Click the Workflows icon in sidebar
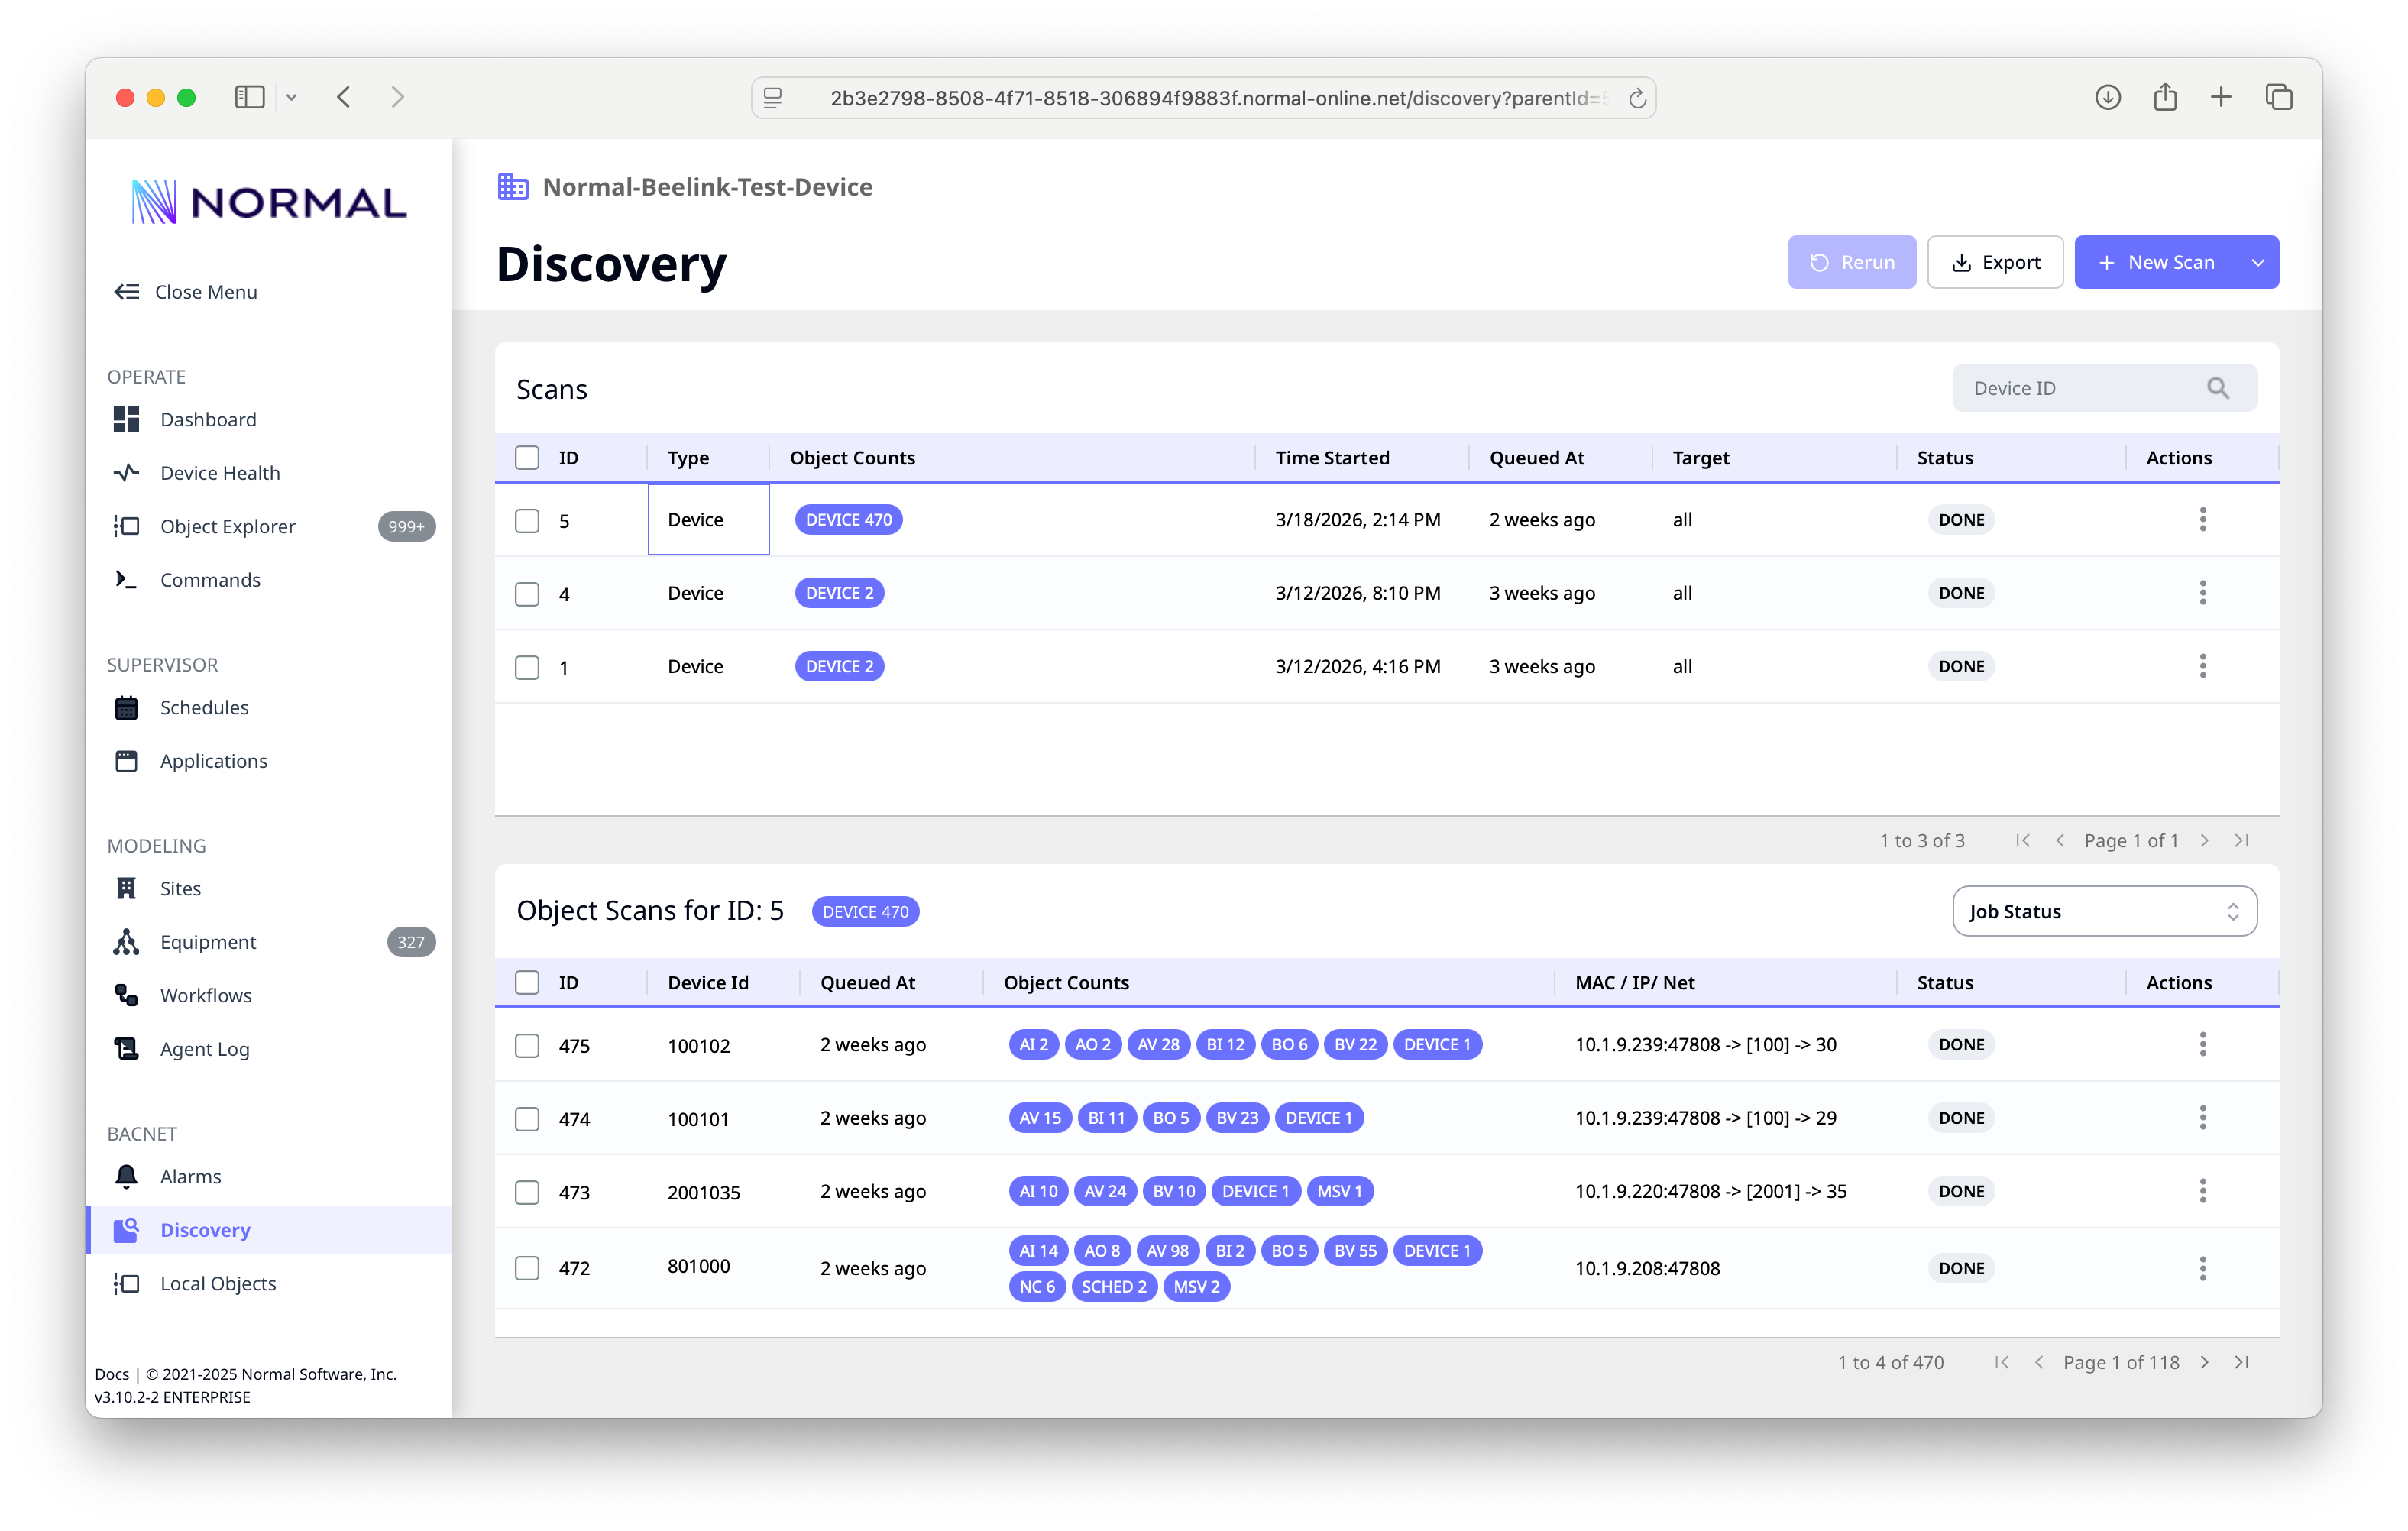 click(126, 995)
